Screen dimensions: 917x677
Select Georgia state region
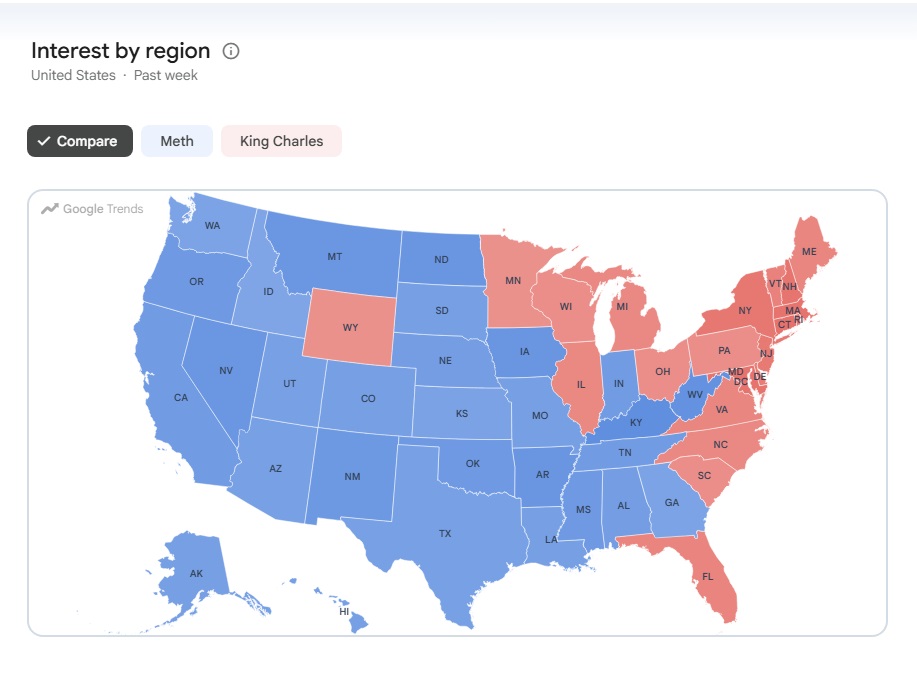tap(671, 502)
